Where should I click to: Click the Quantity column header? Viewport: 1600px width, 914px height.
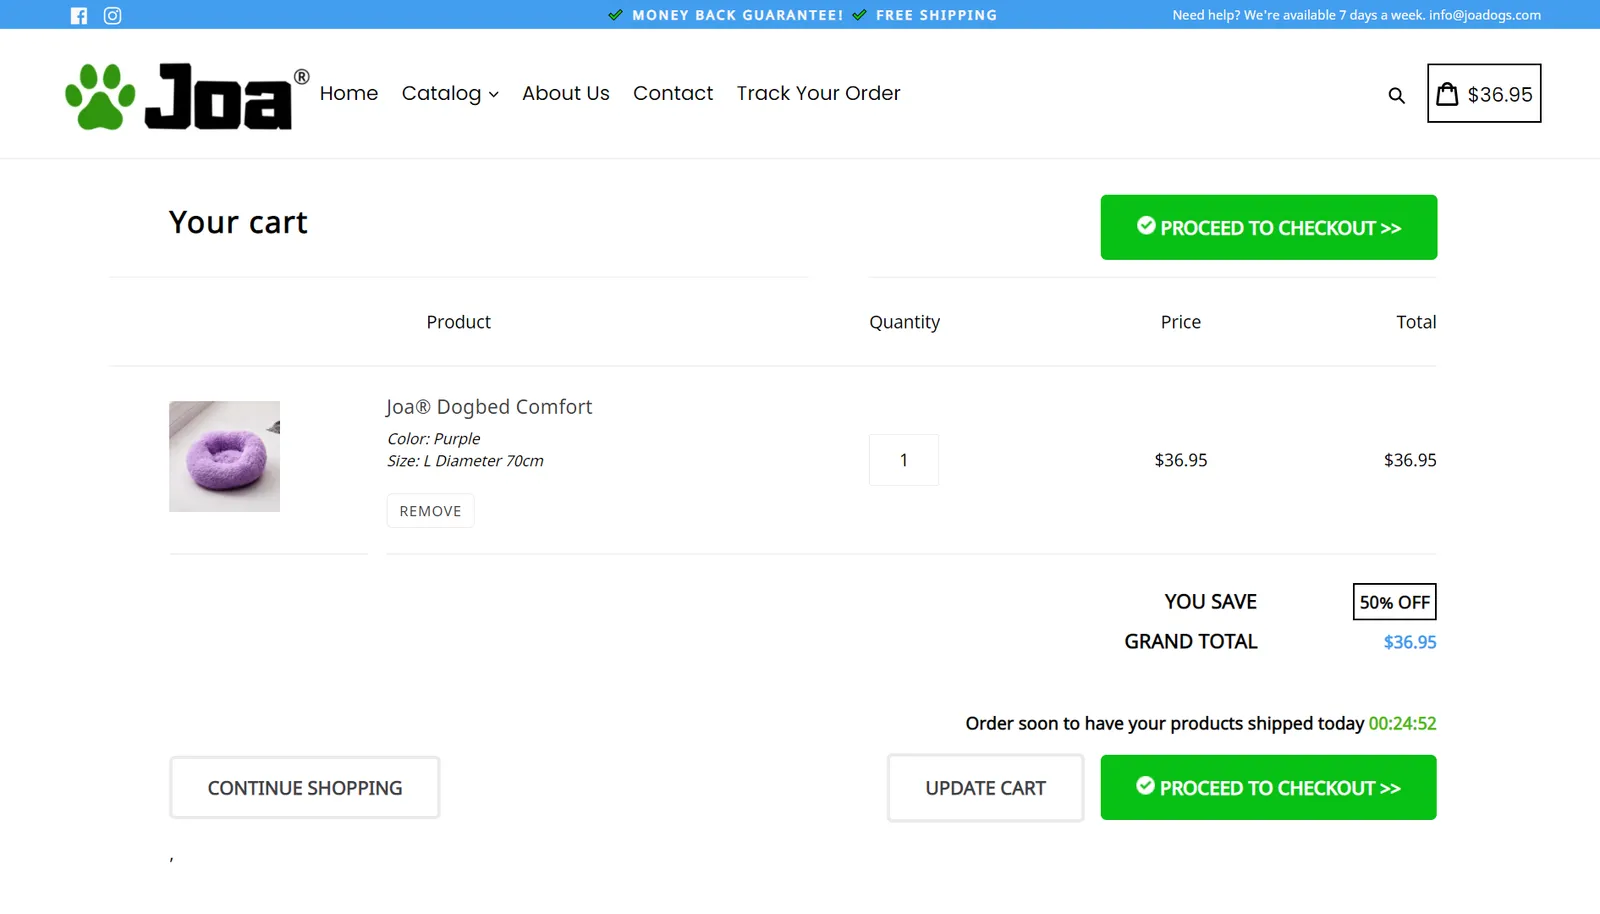[x=905, y=322]
